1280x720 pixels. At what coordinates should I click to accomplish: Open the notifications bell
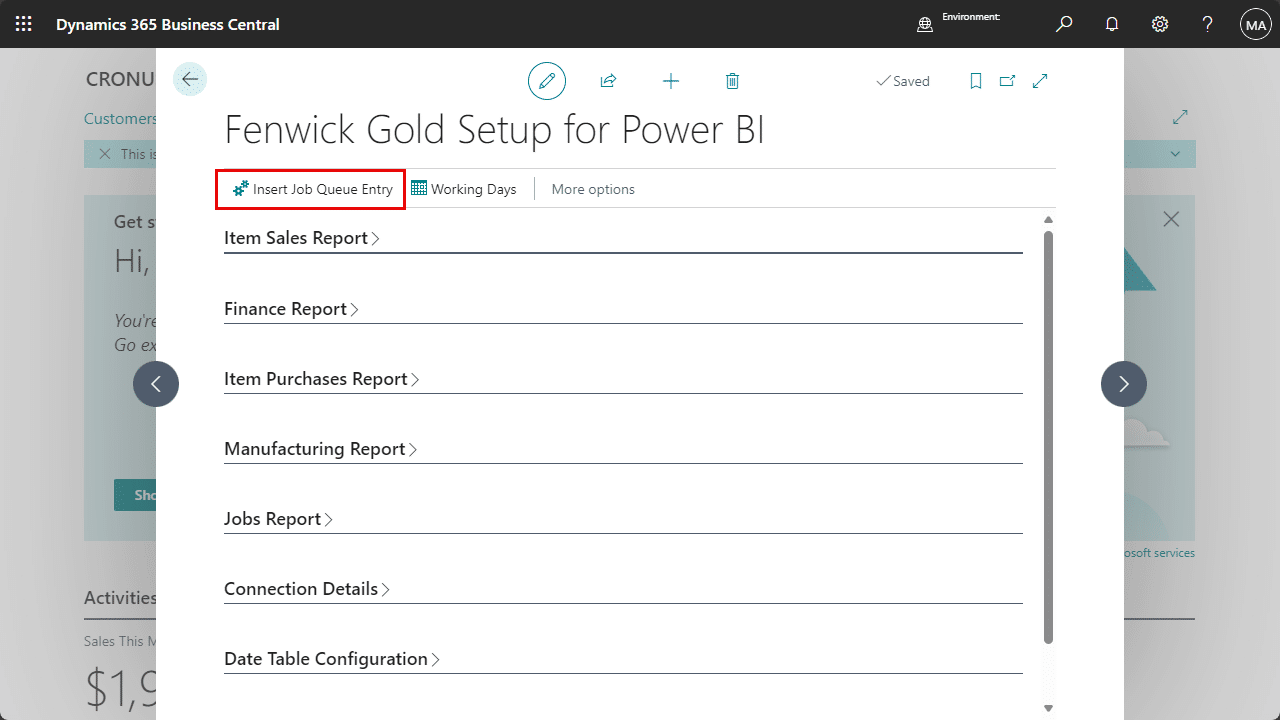1112,24
